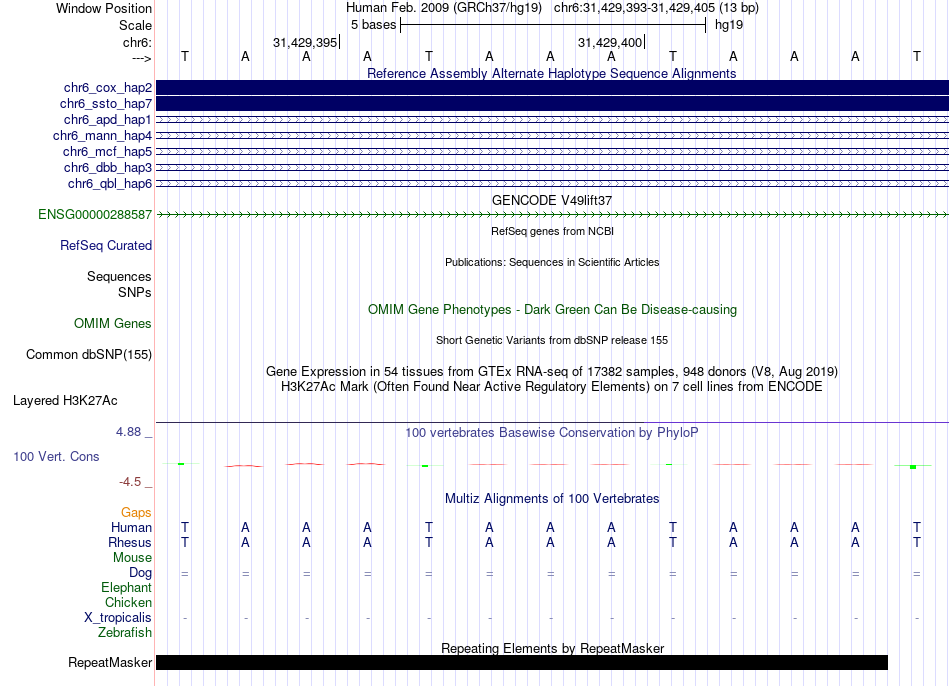Click the OMIM Gene Phenotypes track title
This screenshot has width=950, height=686.
pyautogui.click(x=552, y=309)
